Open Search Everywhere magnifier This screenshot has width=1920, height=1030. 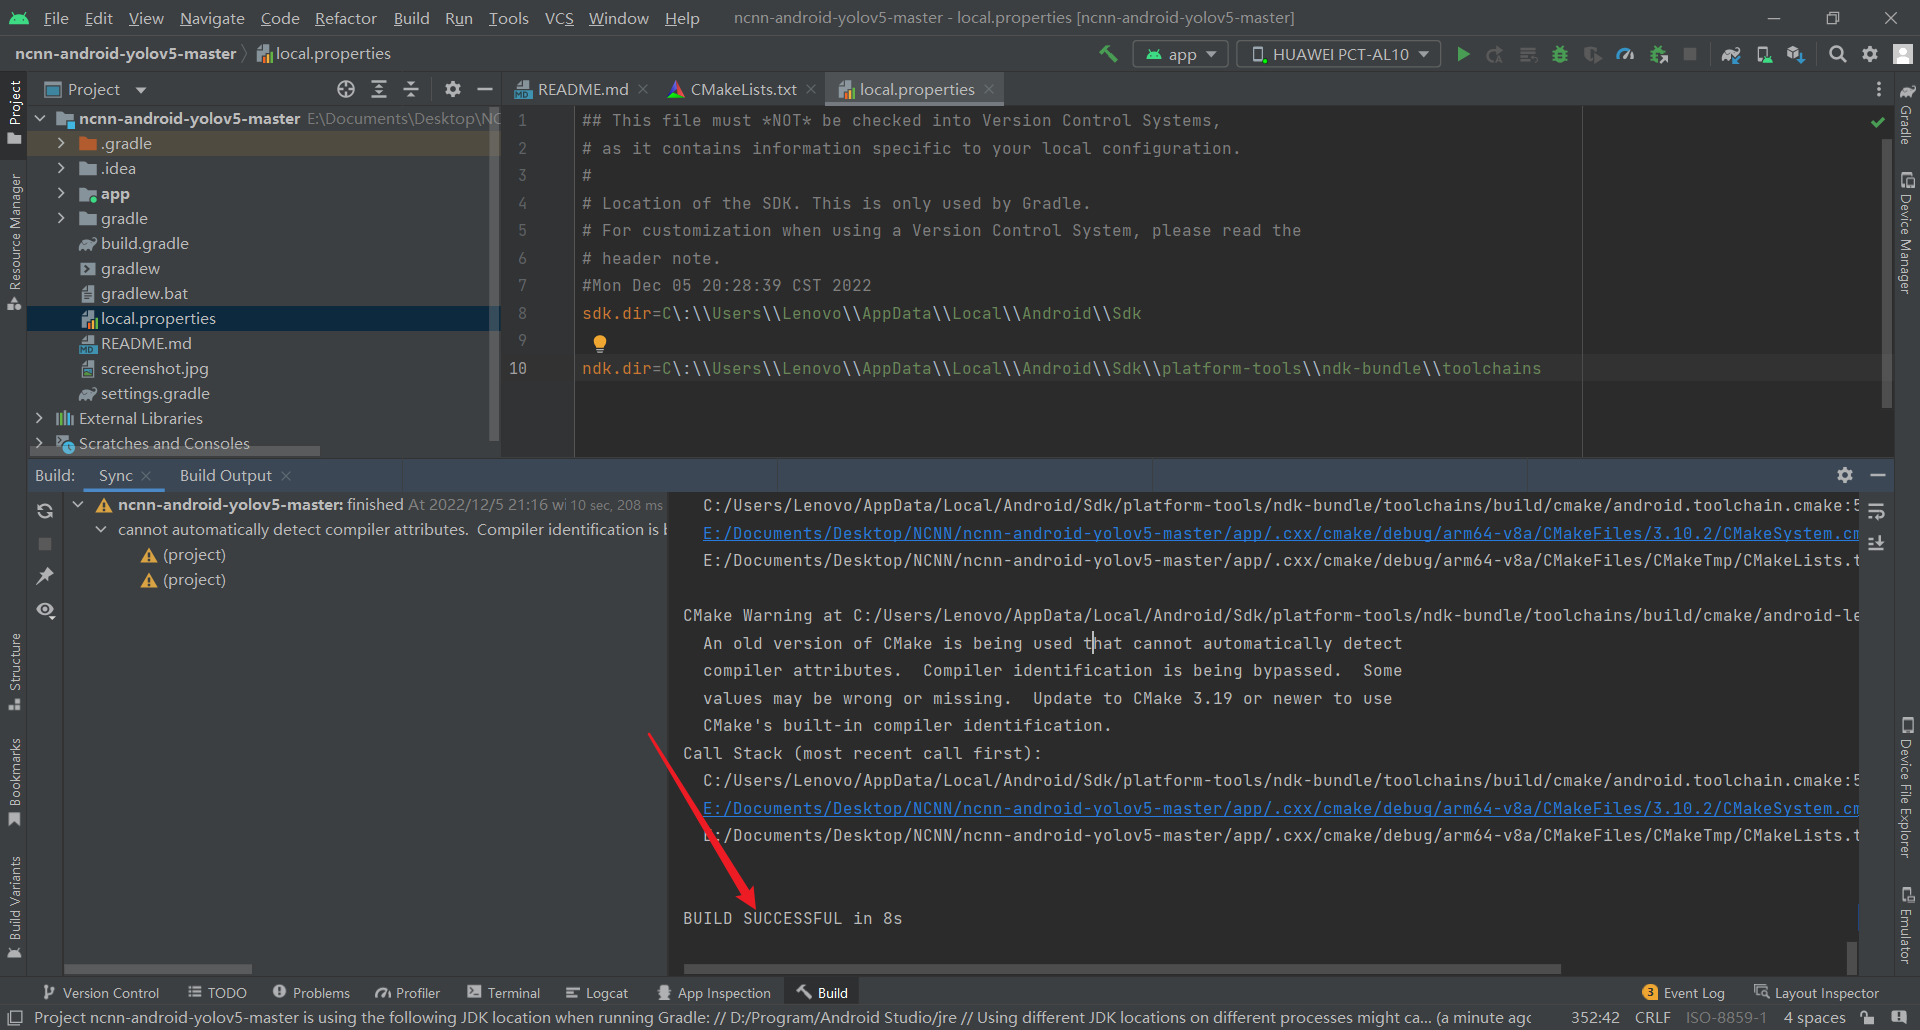[1837, 54]
